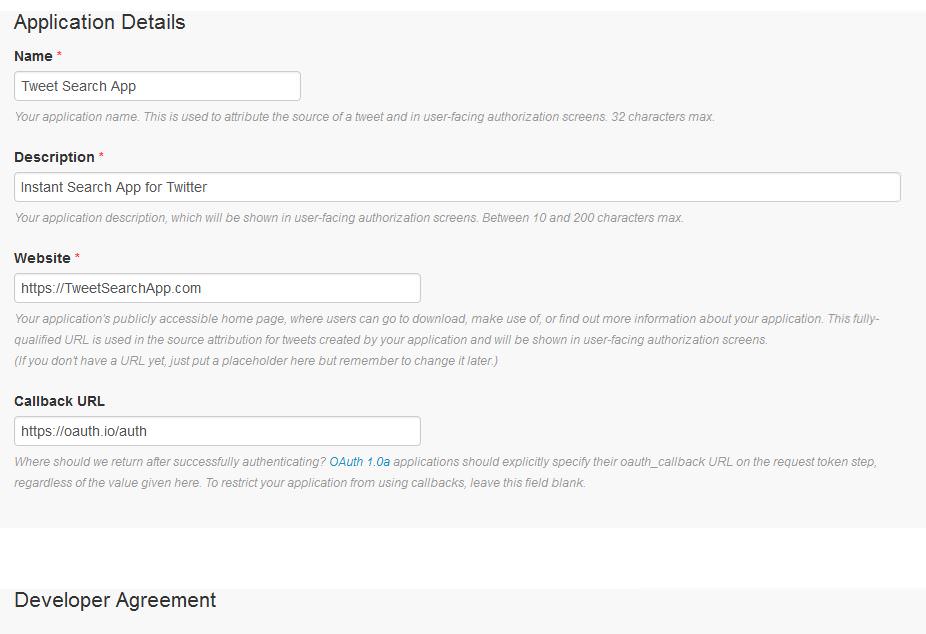This screenshot has width=926, height=634.
Task: Click the Callback URL input box
Action: 215,431
